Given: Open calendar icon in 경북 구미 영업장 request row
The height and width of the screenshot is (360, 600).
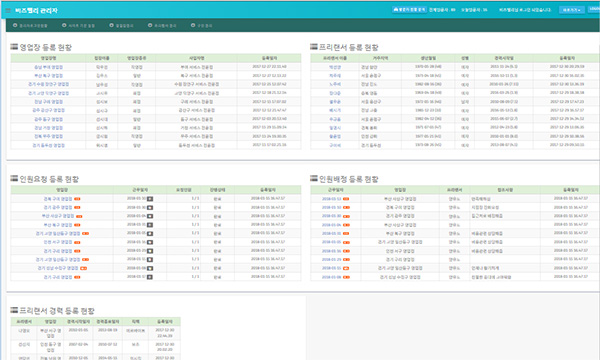Looking at the screenshot, I should [150, 199].
